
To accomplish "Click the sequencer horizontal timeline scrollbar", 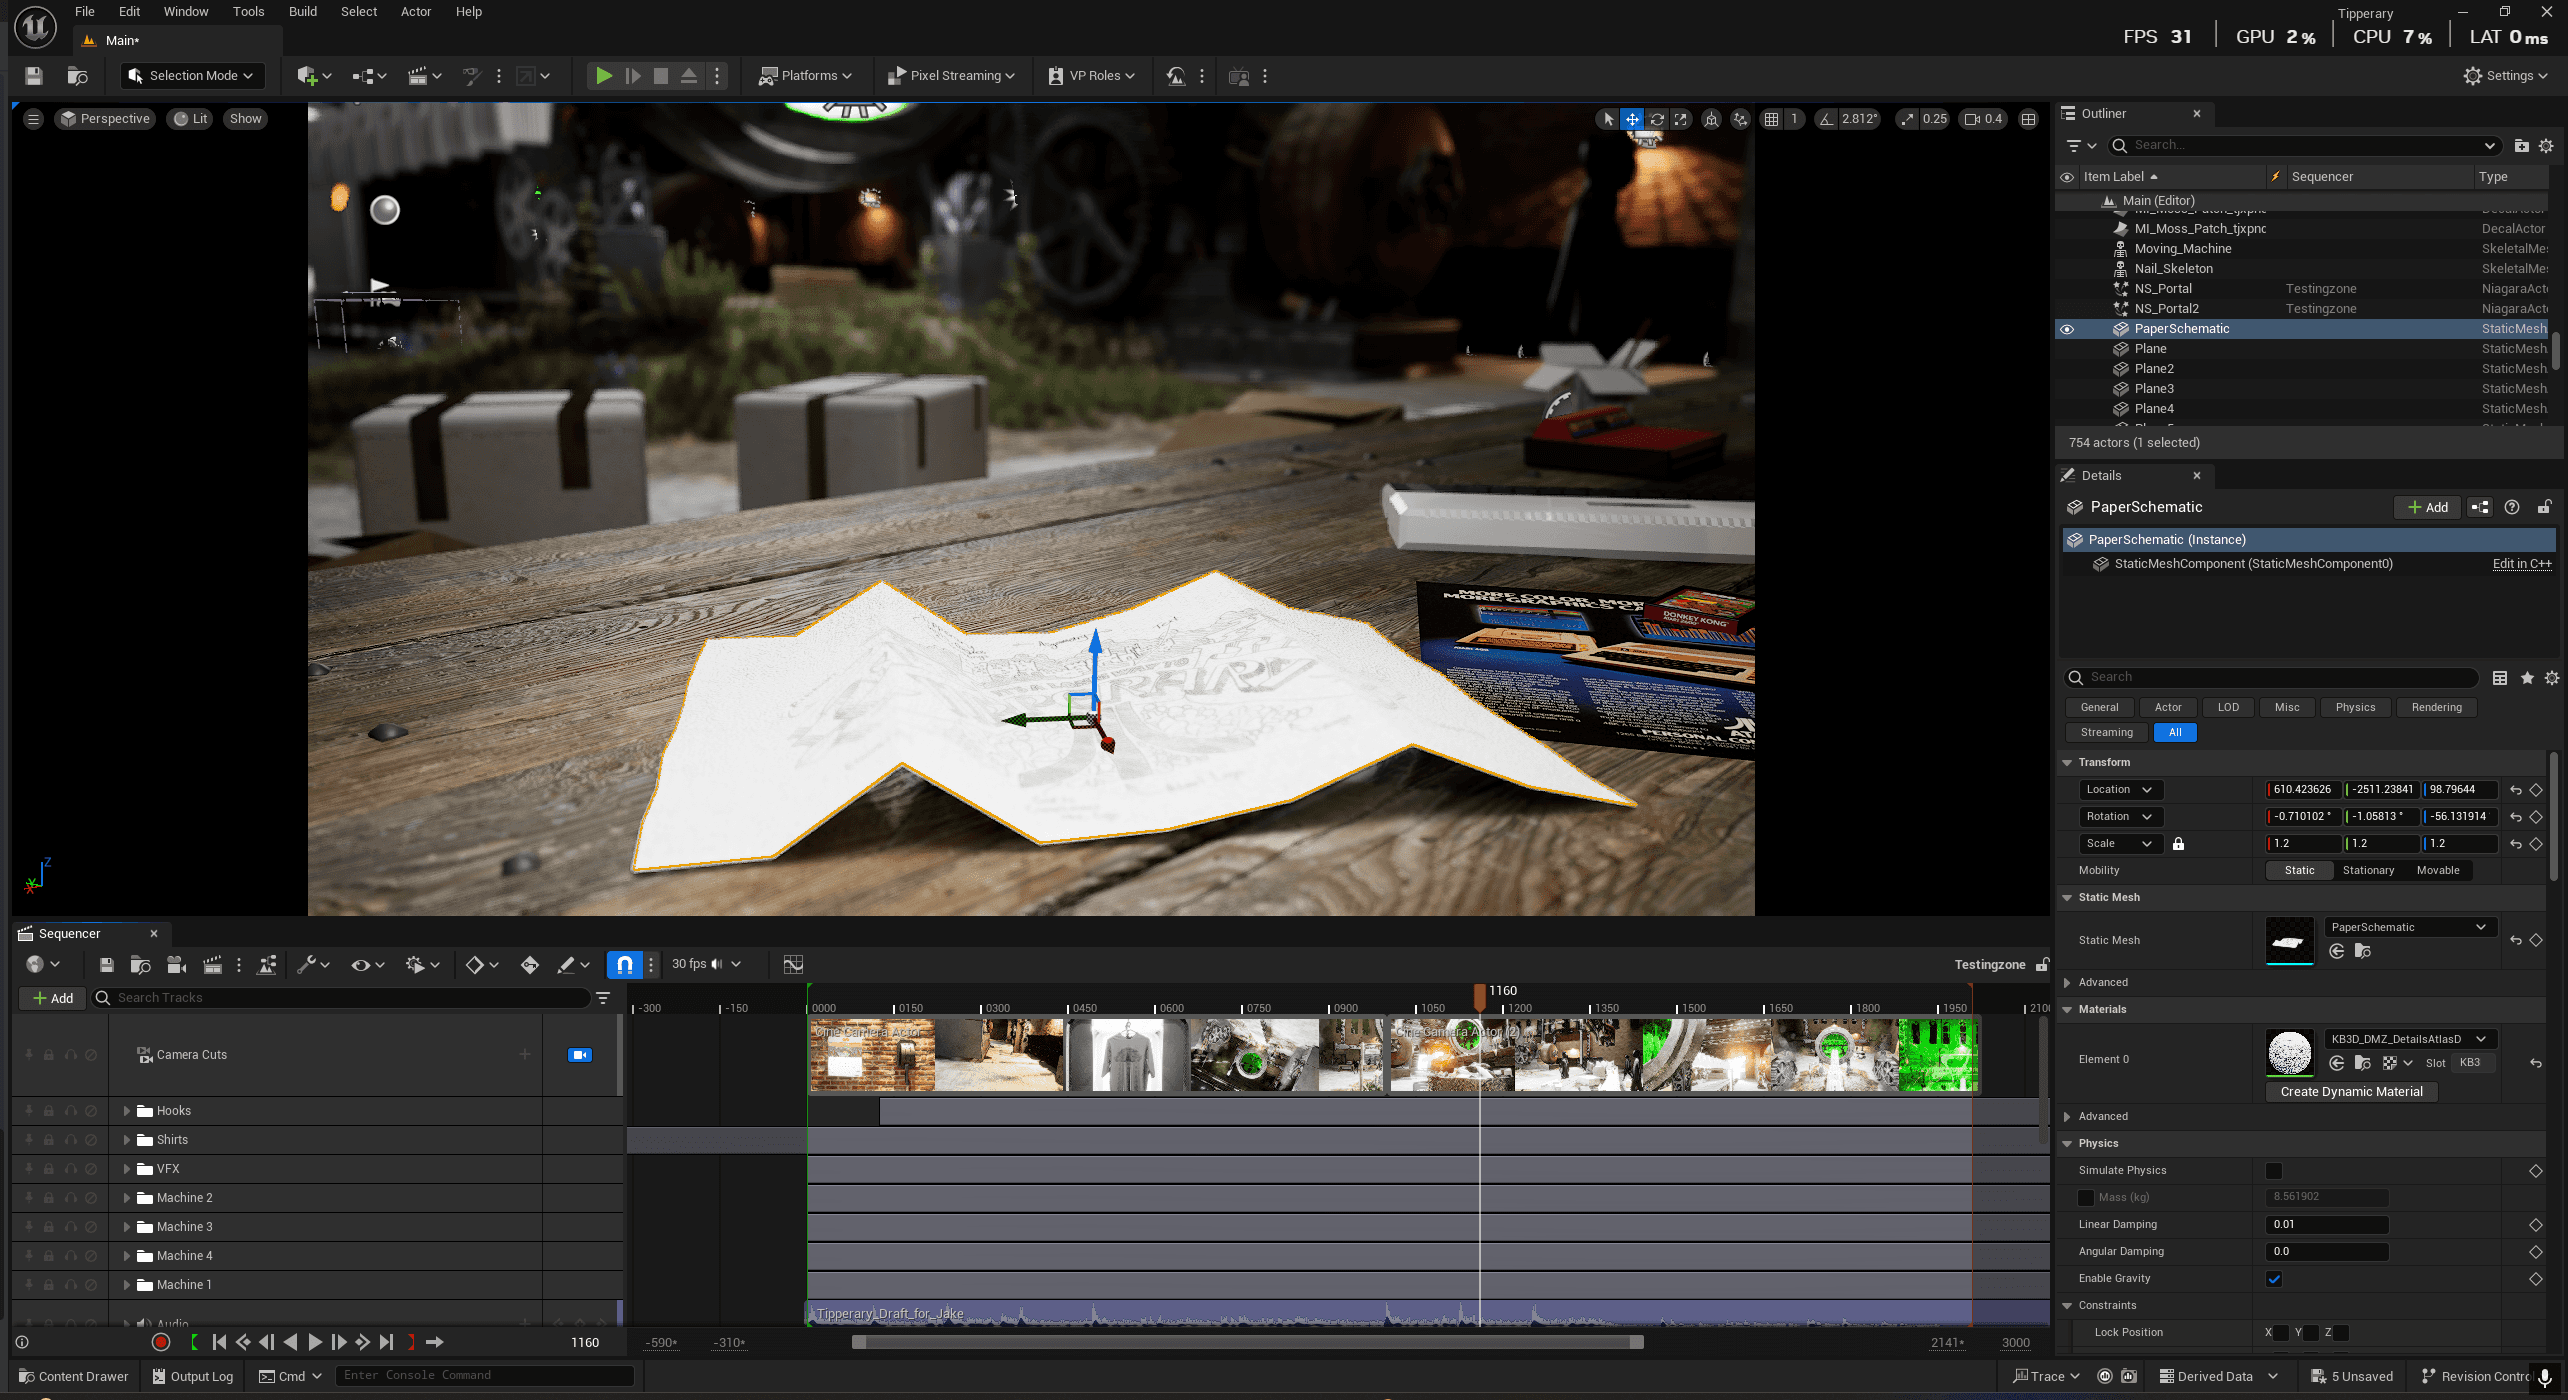I will pyautogui.click(x=1247, y=1342).
